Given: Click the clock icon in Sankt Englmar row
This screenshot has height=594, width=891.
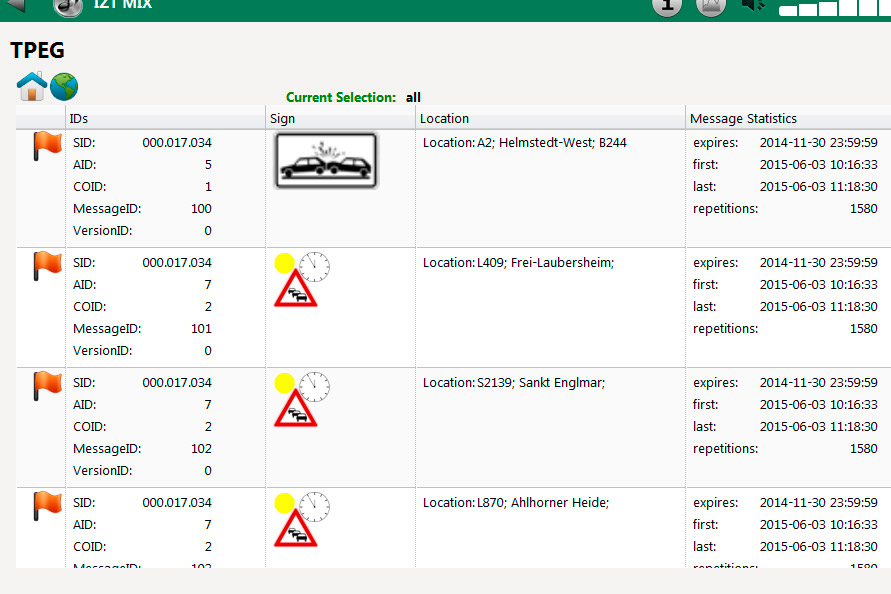Looking at the screenshot, I should [314, 387].
